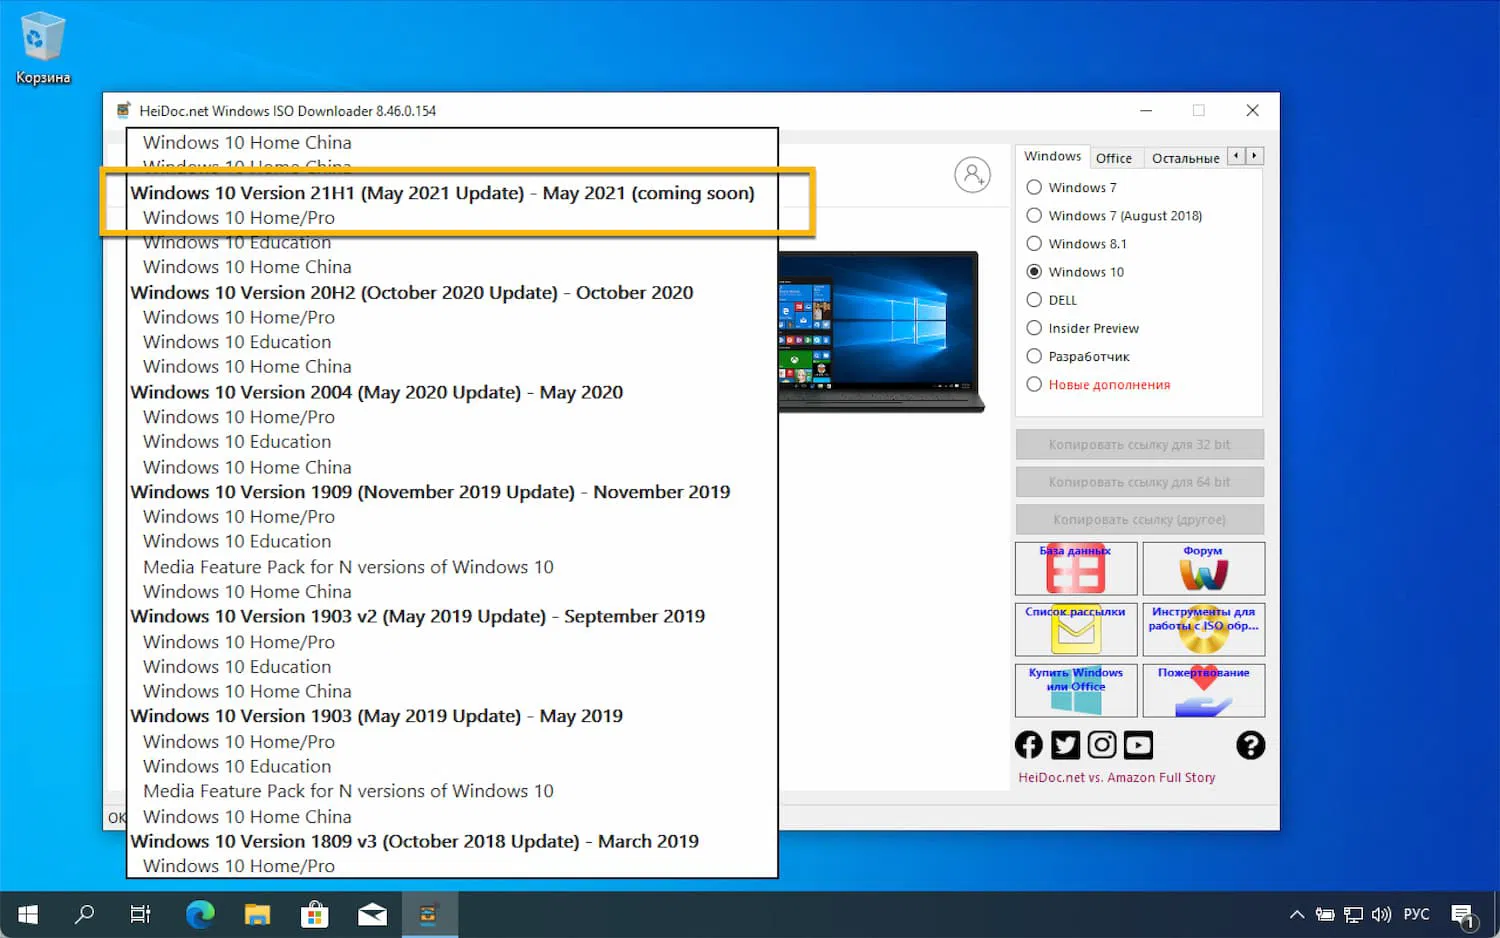Click the right tab scroll arrow

point(1254,156)
